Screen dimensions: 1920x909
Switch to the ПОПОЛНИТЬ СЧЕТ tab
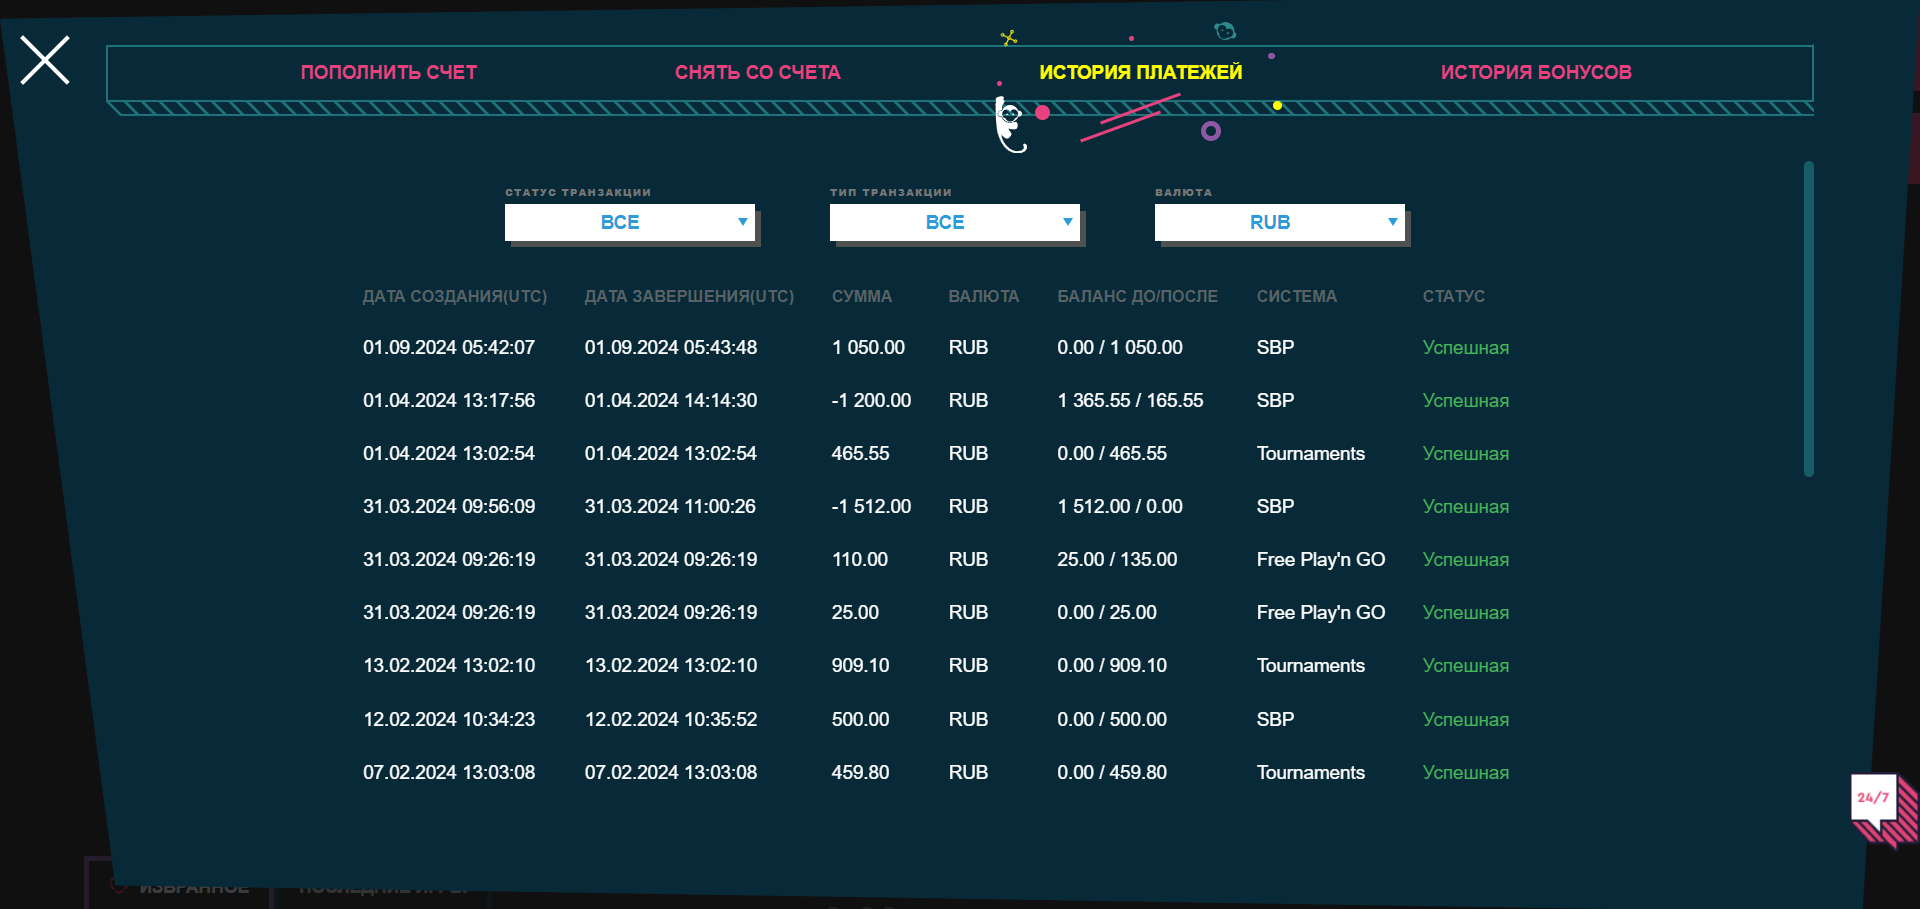389,72
